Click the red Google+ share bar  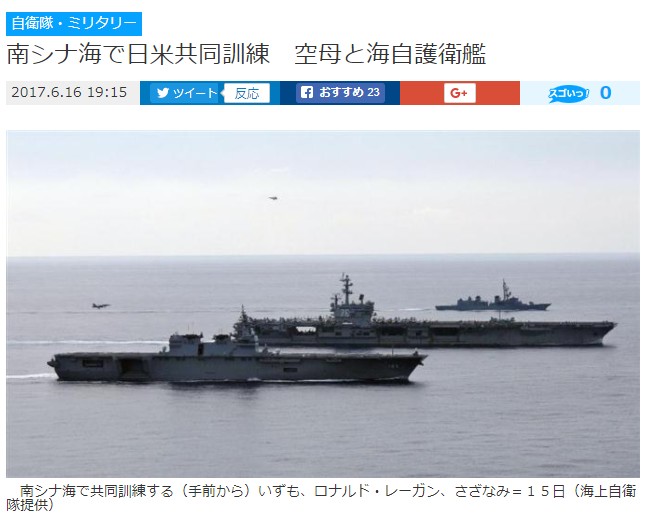pyautogui.click(x=460, y=93)
